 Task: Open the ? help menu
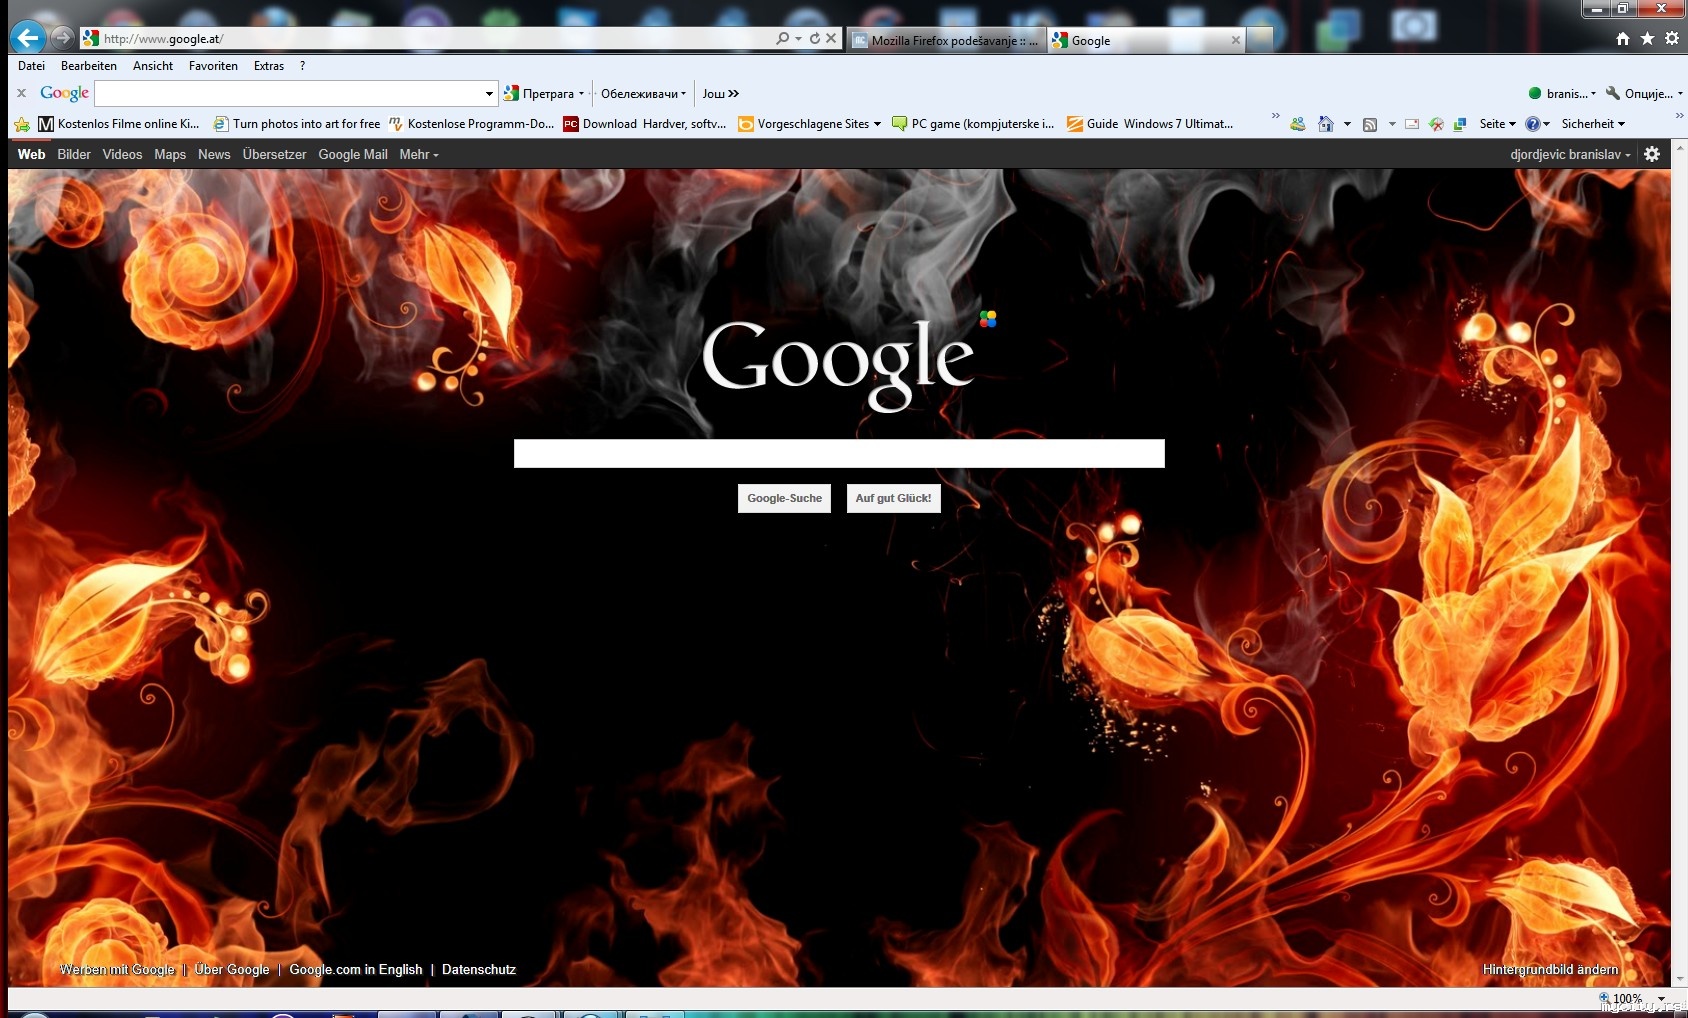pyautogui.click(x=303, y=66)
